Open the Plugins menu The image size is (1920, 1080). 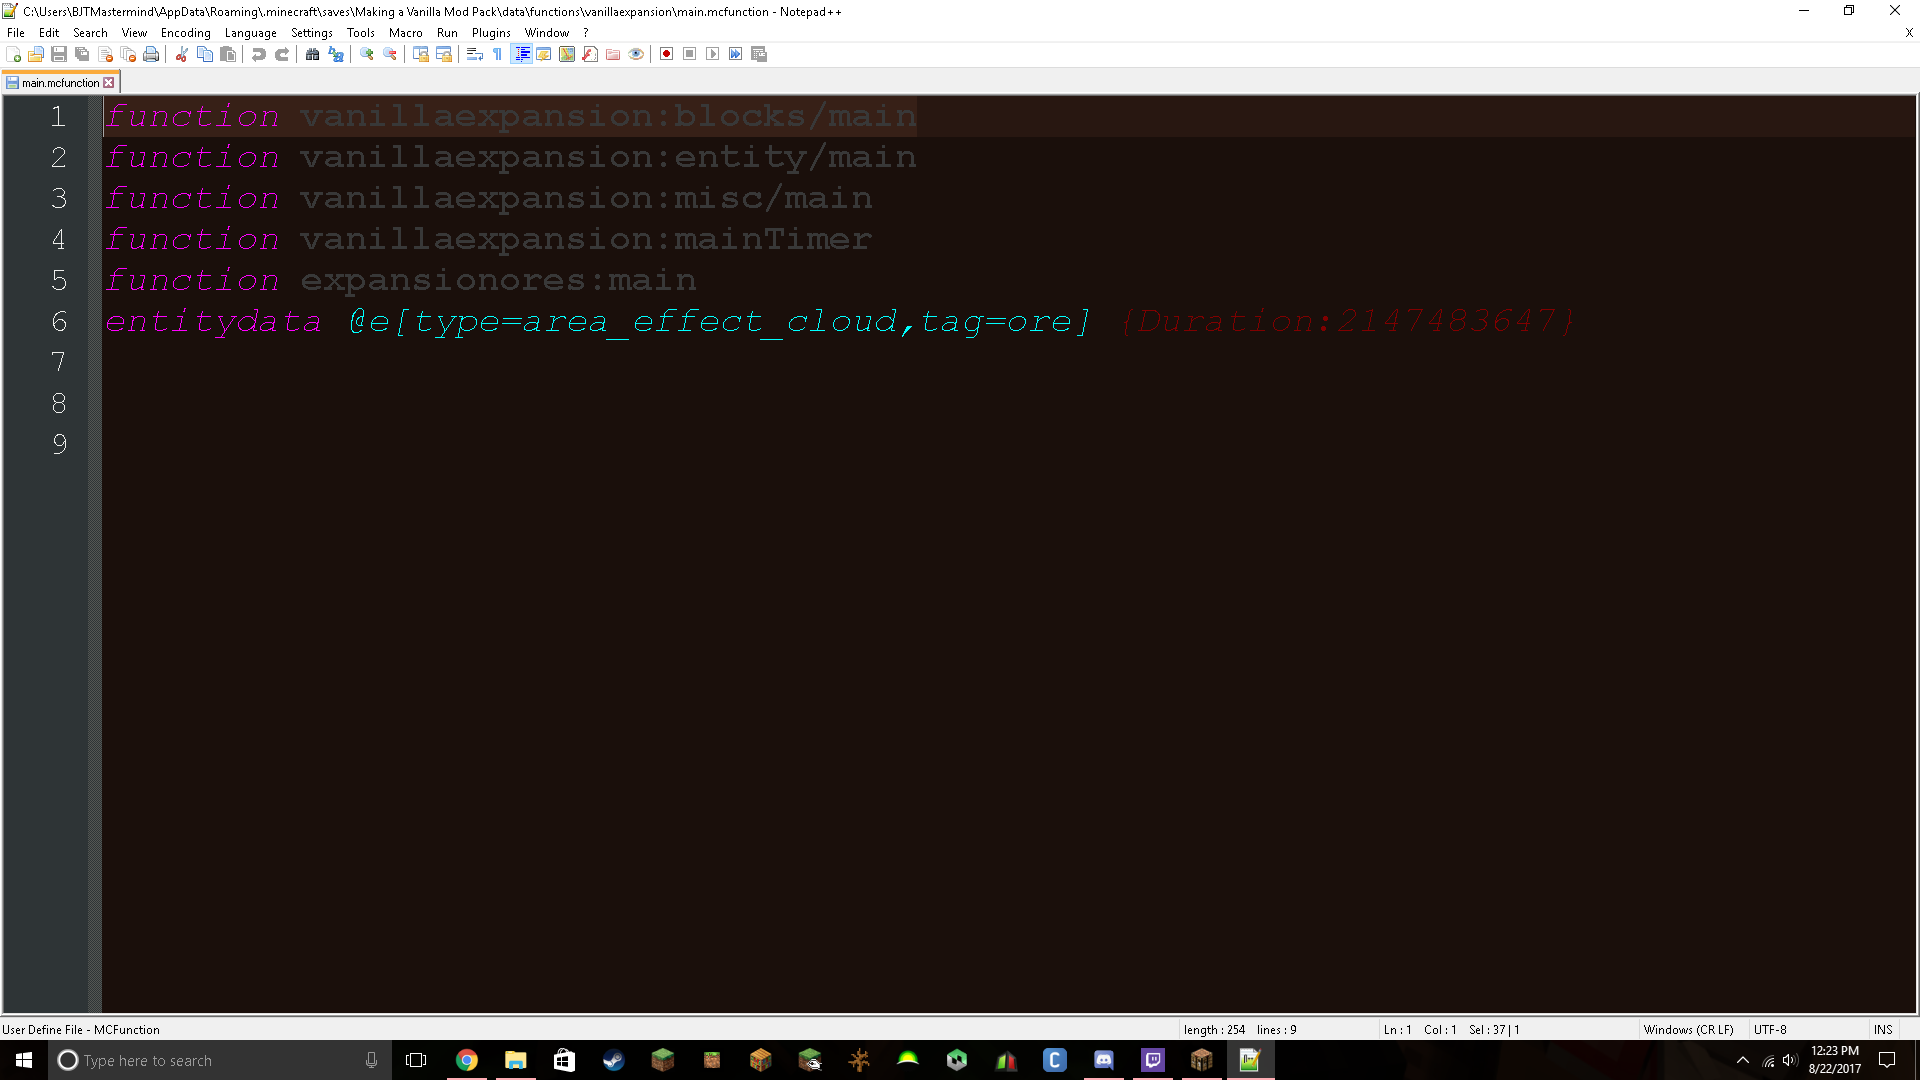[x=491, y=33]
